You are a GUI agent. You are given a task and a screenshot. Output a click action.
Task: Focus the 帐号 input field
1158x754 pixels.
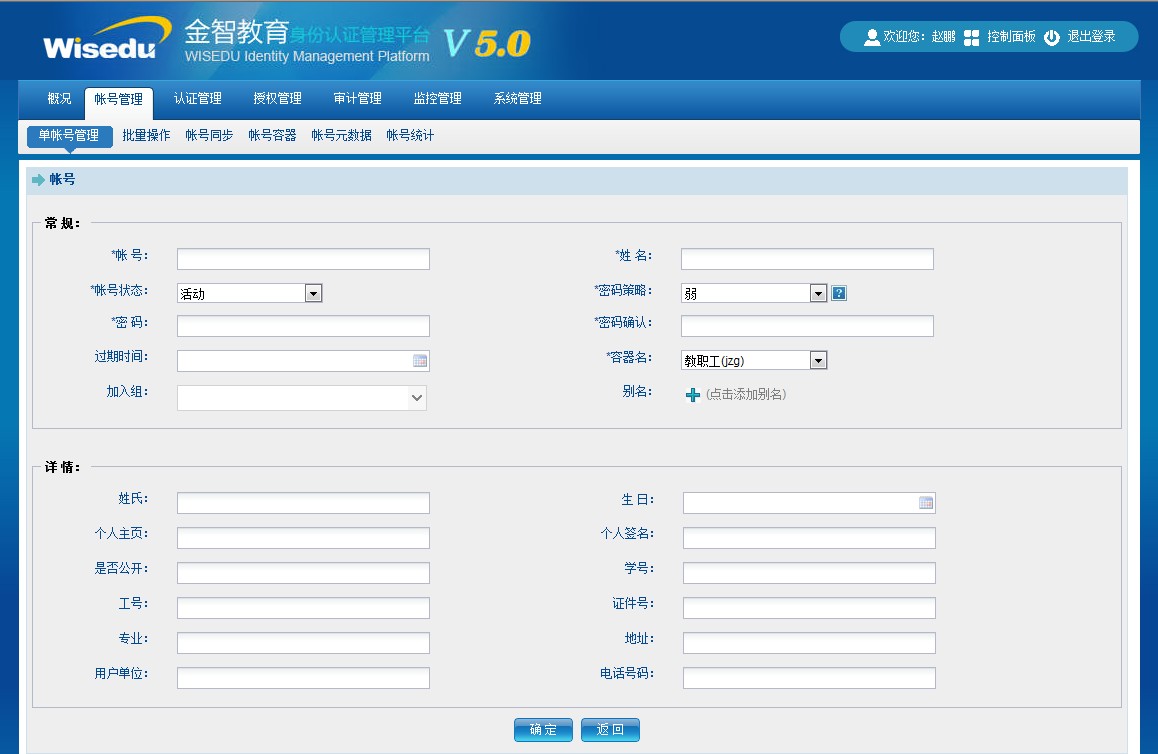click(x=303, y=260)
